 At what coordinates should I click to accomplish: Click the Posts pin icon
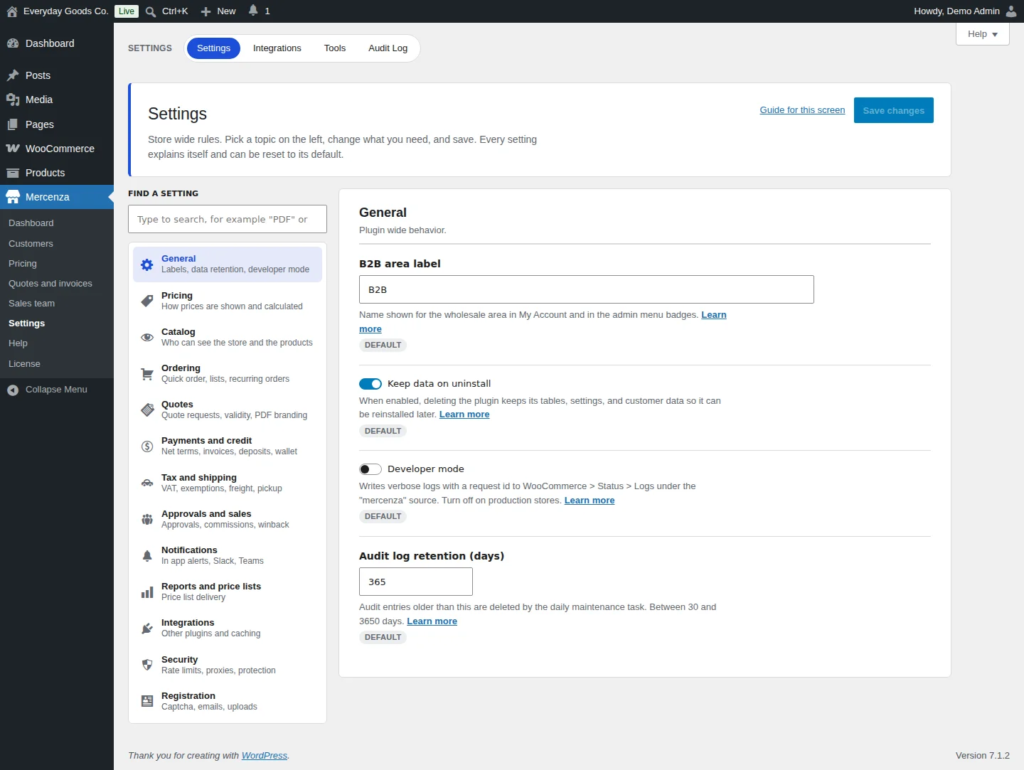[x=13, y=75]
